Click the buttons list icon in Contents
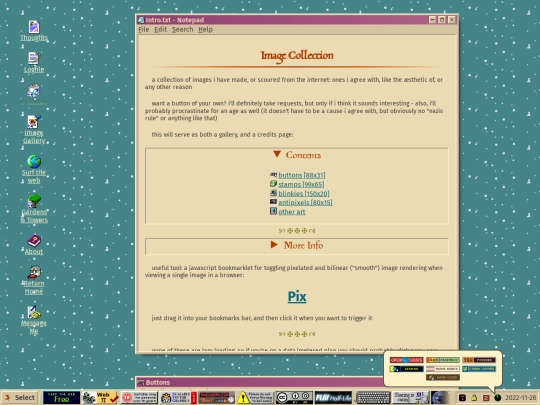 [273, 175]
